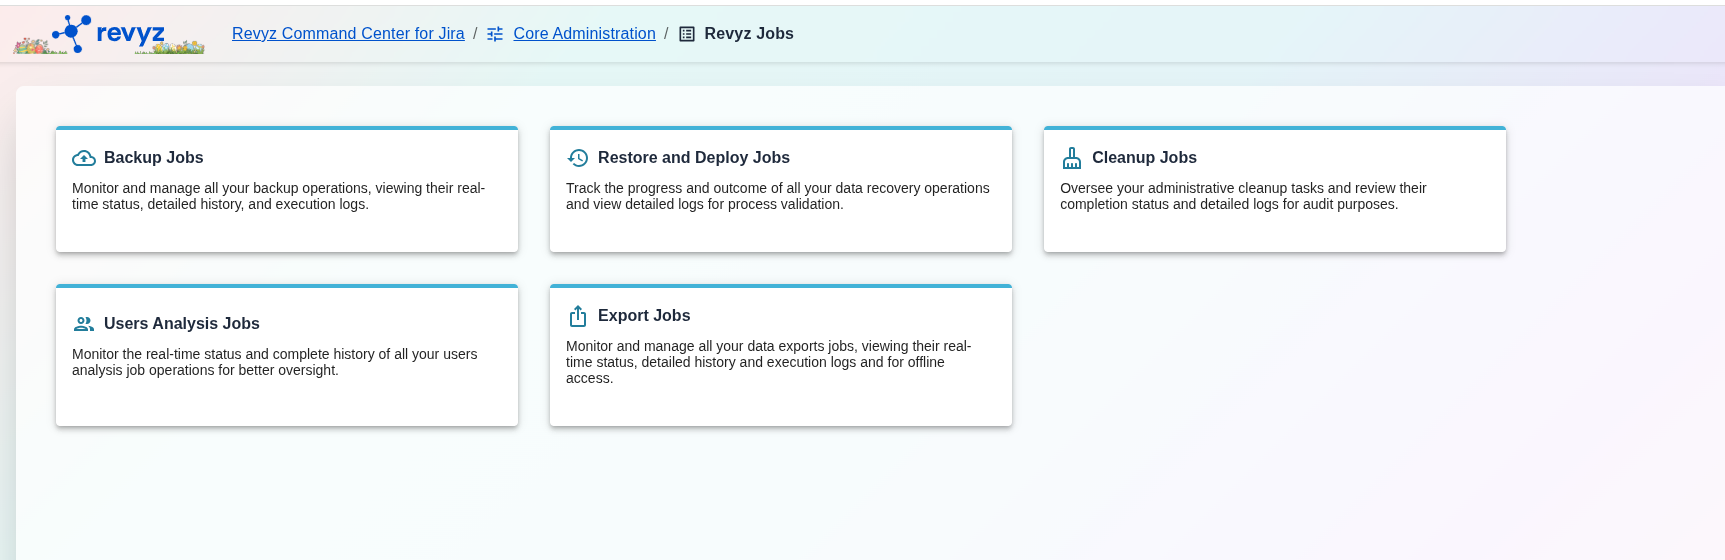Click the Users Analysis card description text

(x=274, y=362)
